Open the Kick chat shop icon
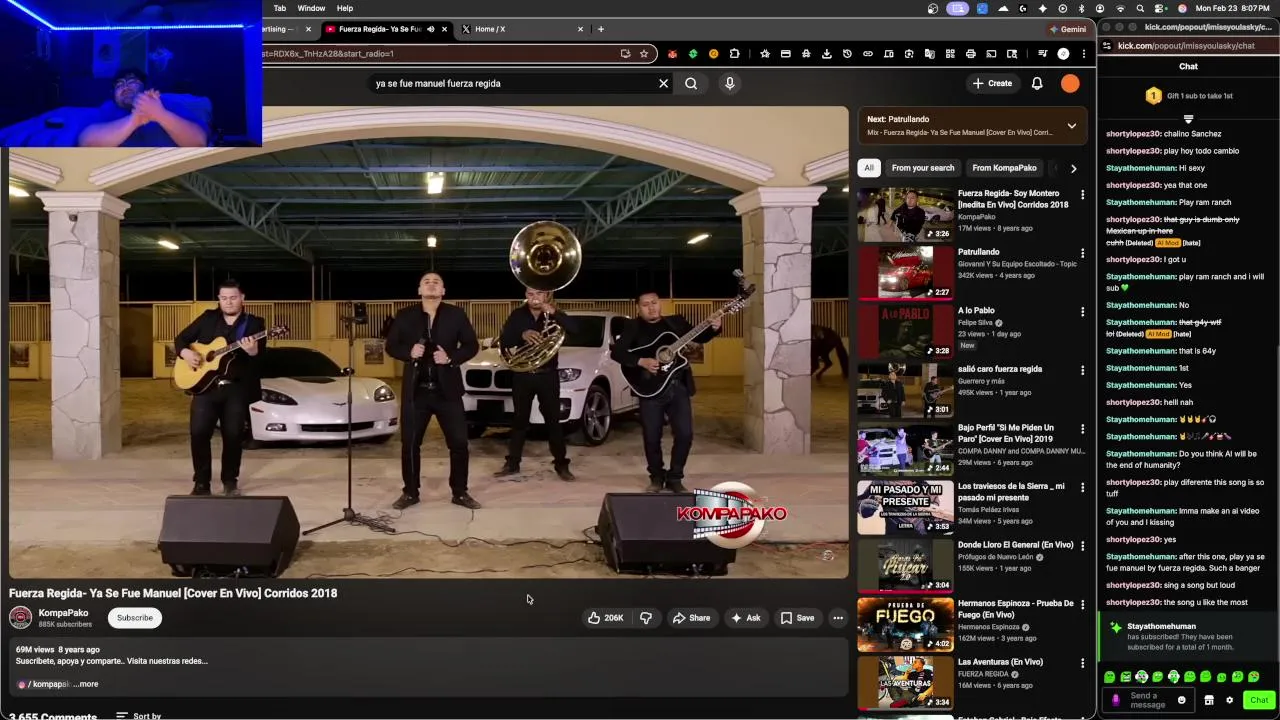This screenshot has width=1280, height=720. (1209, 700)
